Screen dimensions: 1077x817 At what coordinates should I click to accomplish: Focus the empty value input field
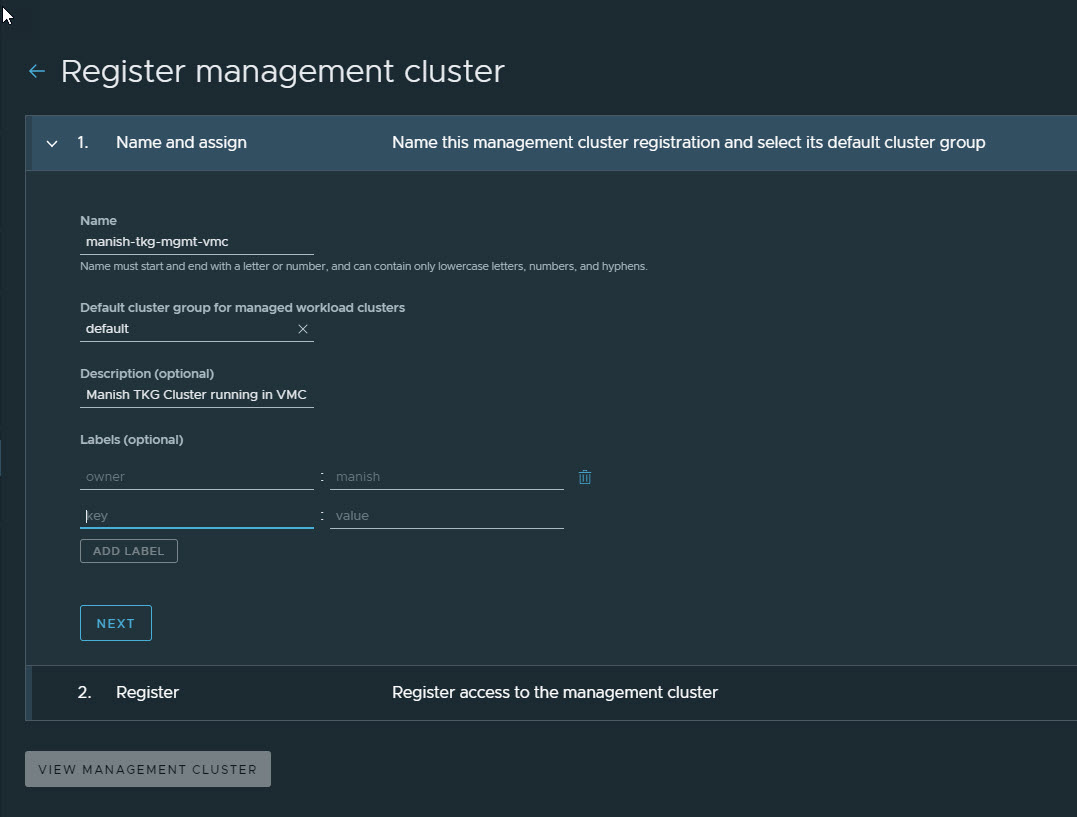point(446,516)
